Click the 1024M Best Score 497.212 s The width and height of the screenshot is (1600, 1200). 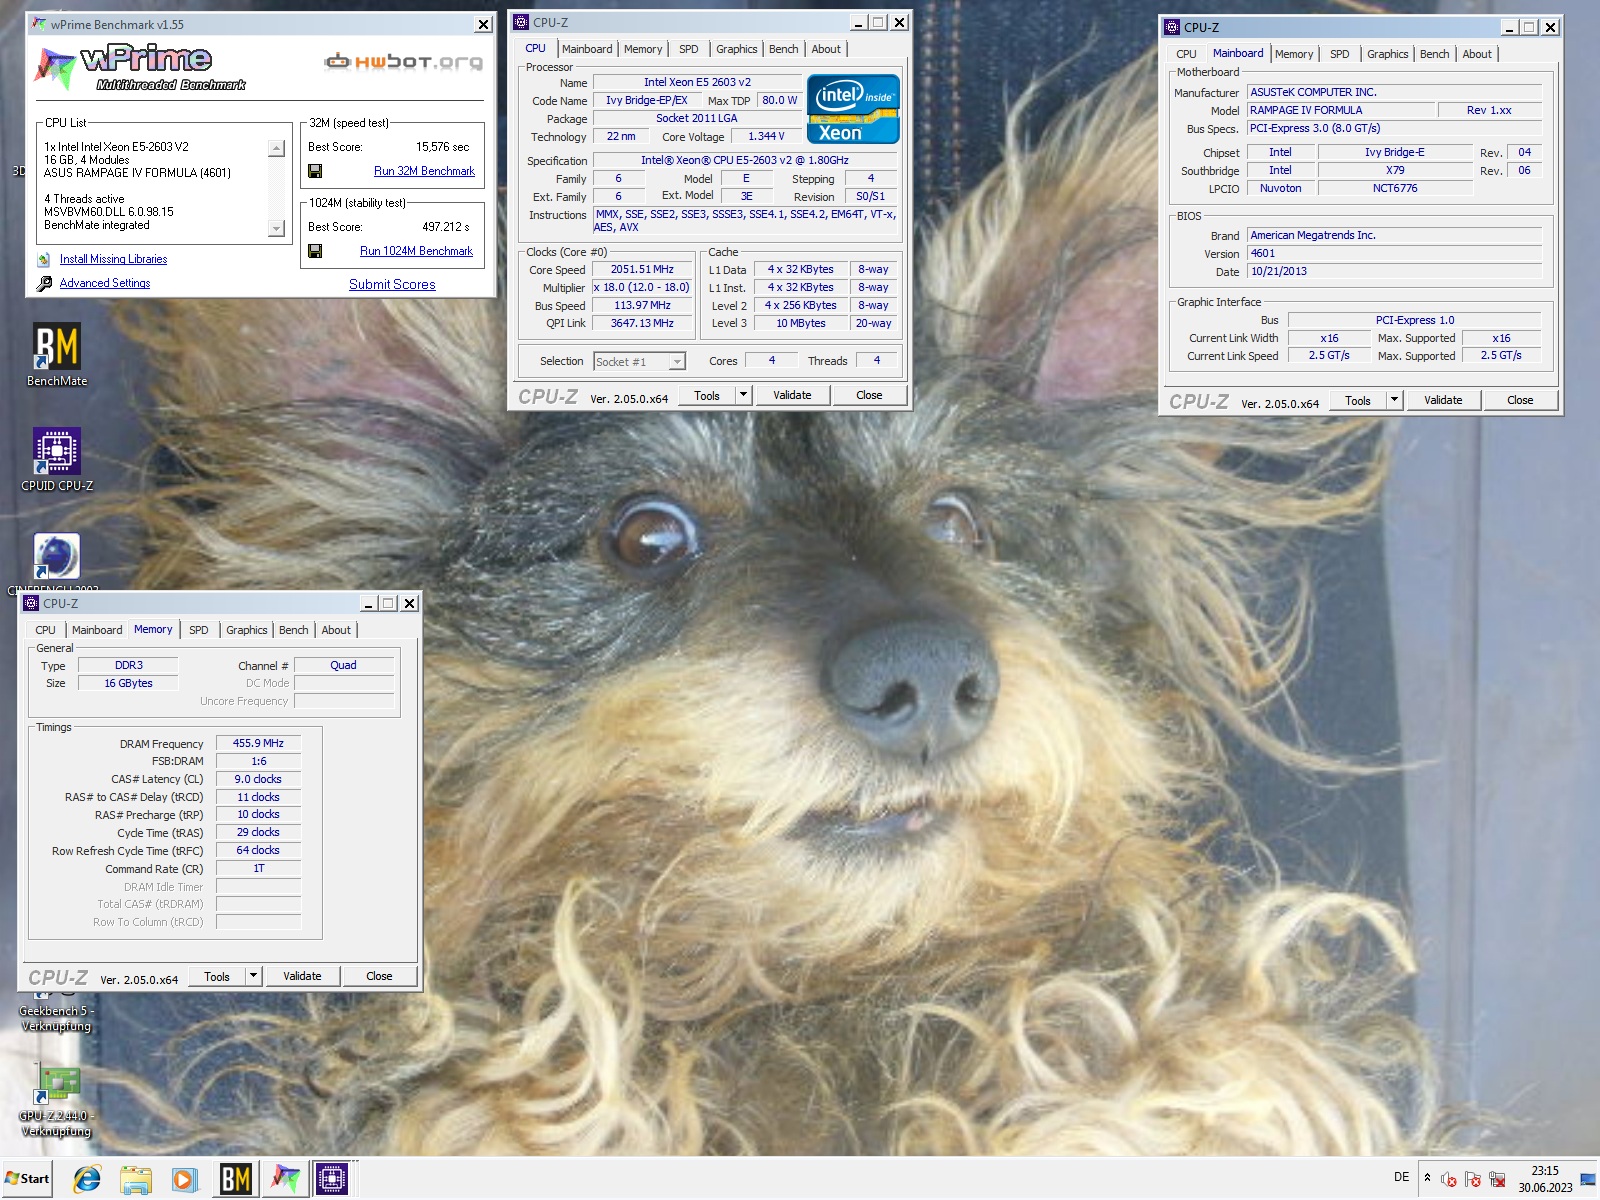(445, 227)
